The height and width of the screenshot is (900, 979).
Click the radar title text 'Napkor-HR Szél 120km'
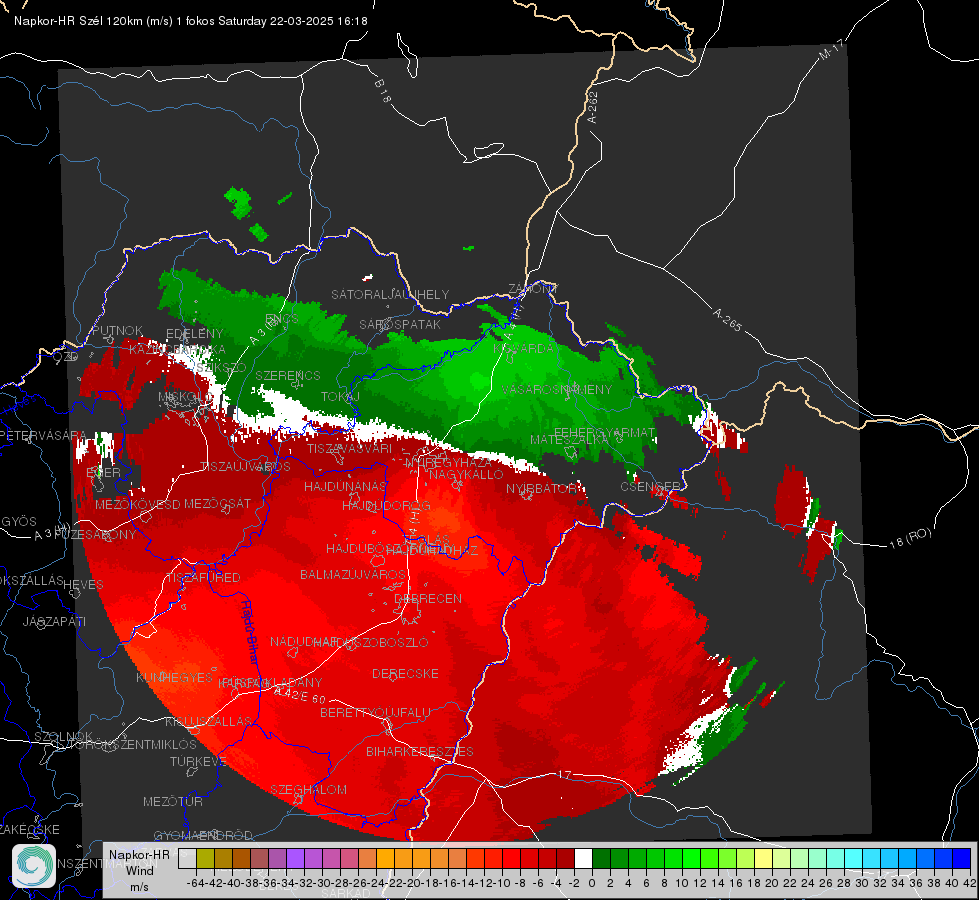(79, 21)
